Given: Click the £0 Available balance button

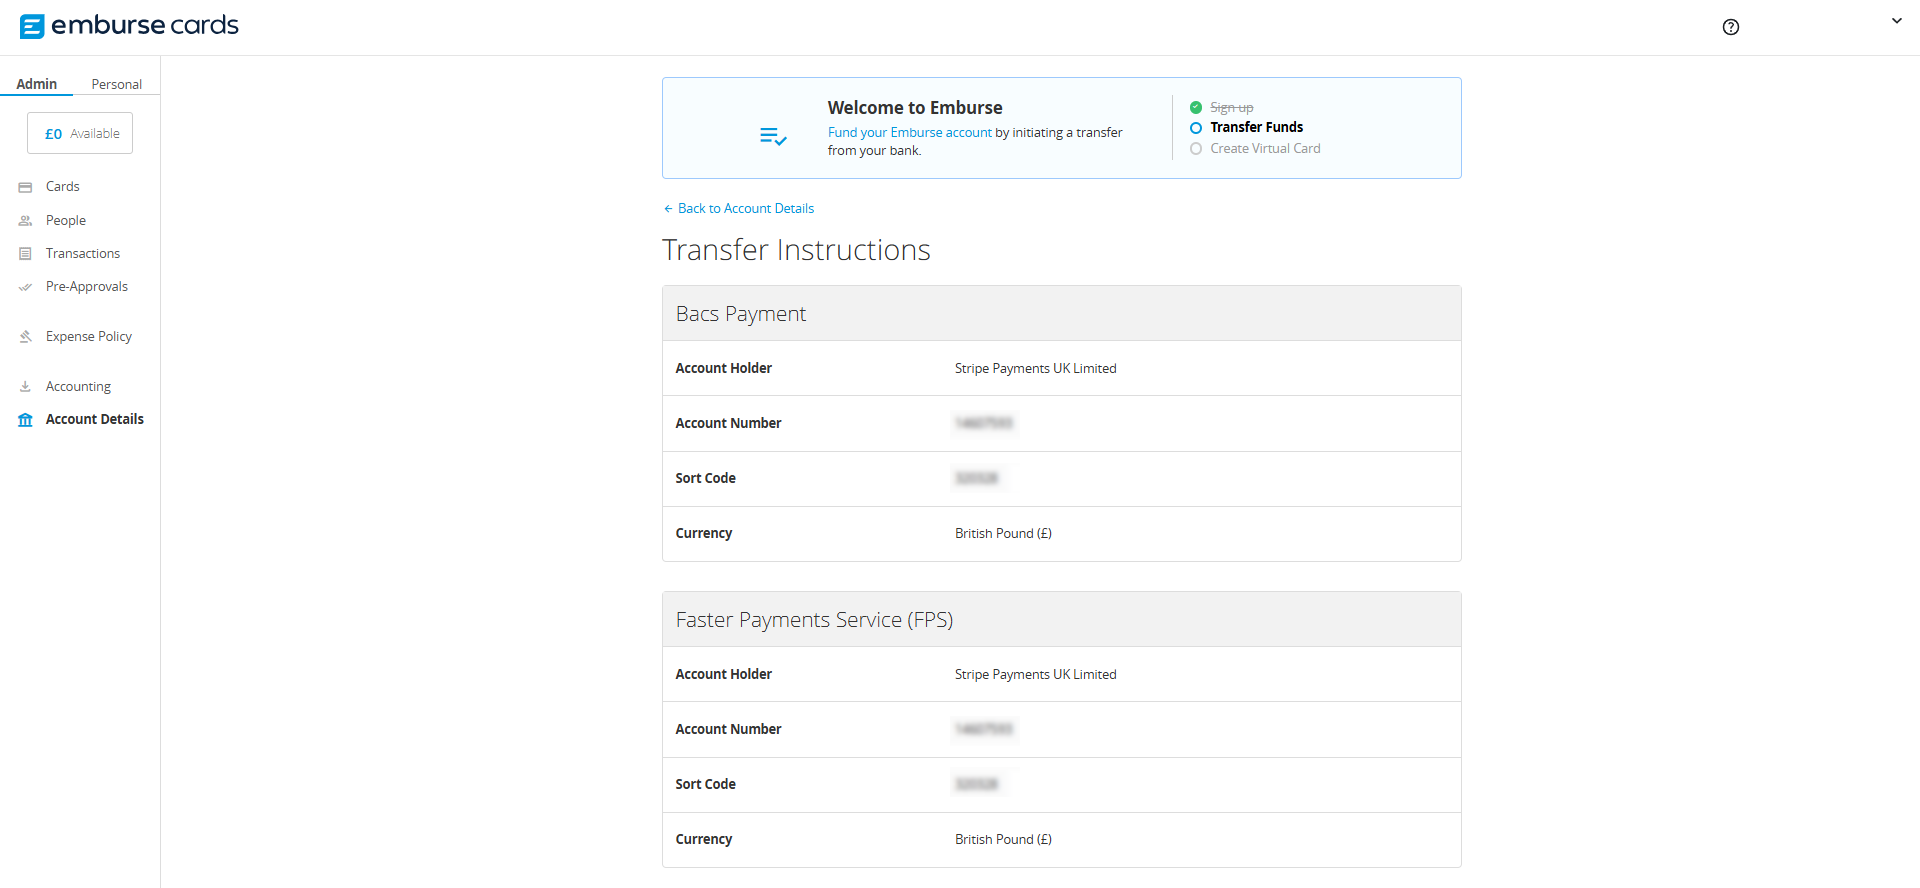Looking at the screenshot, I should pyautogui.click(x=80, y=133).
